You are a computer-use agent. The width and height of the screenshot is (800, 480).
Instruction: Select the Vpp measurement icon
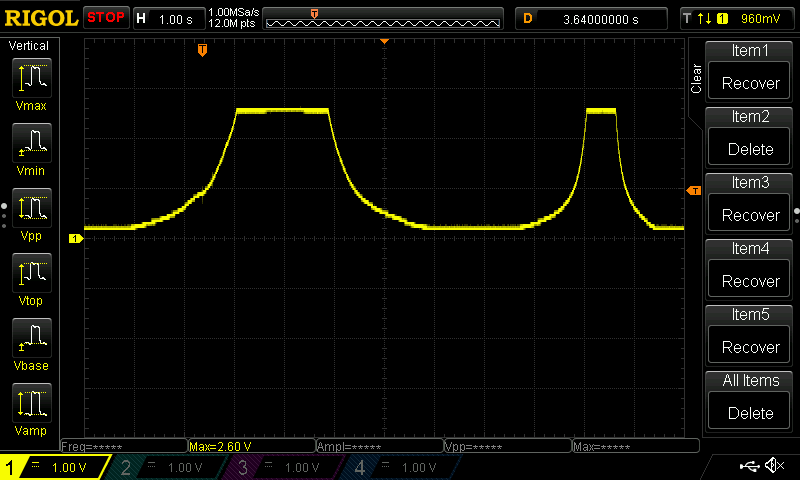coord(32,208)
